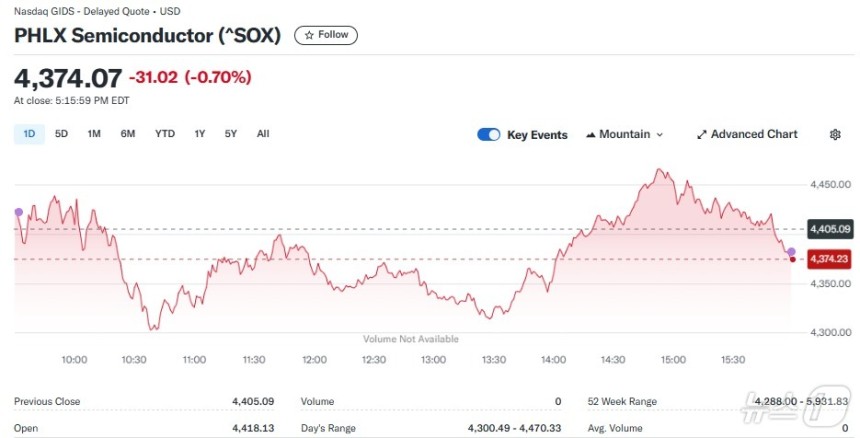
Task: Click the expand arrows icon beside Advanced Chart
Action: point(701,135)
